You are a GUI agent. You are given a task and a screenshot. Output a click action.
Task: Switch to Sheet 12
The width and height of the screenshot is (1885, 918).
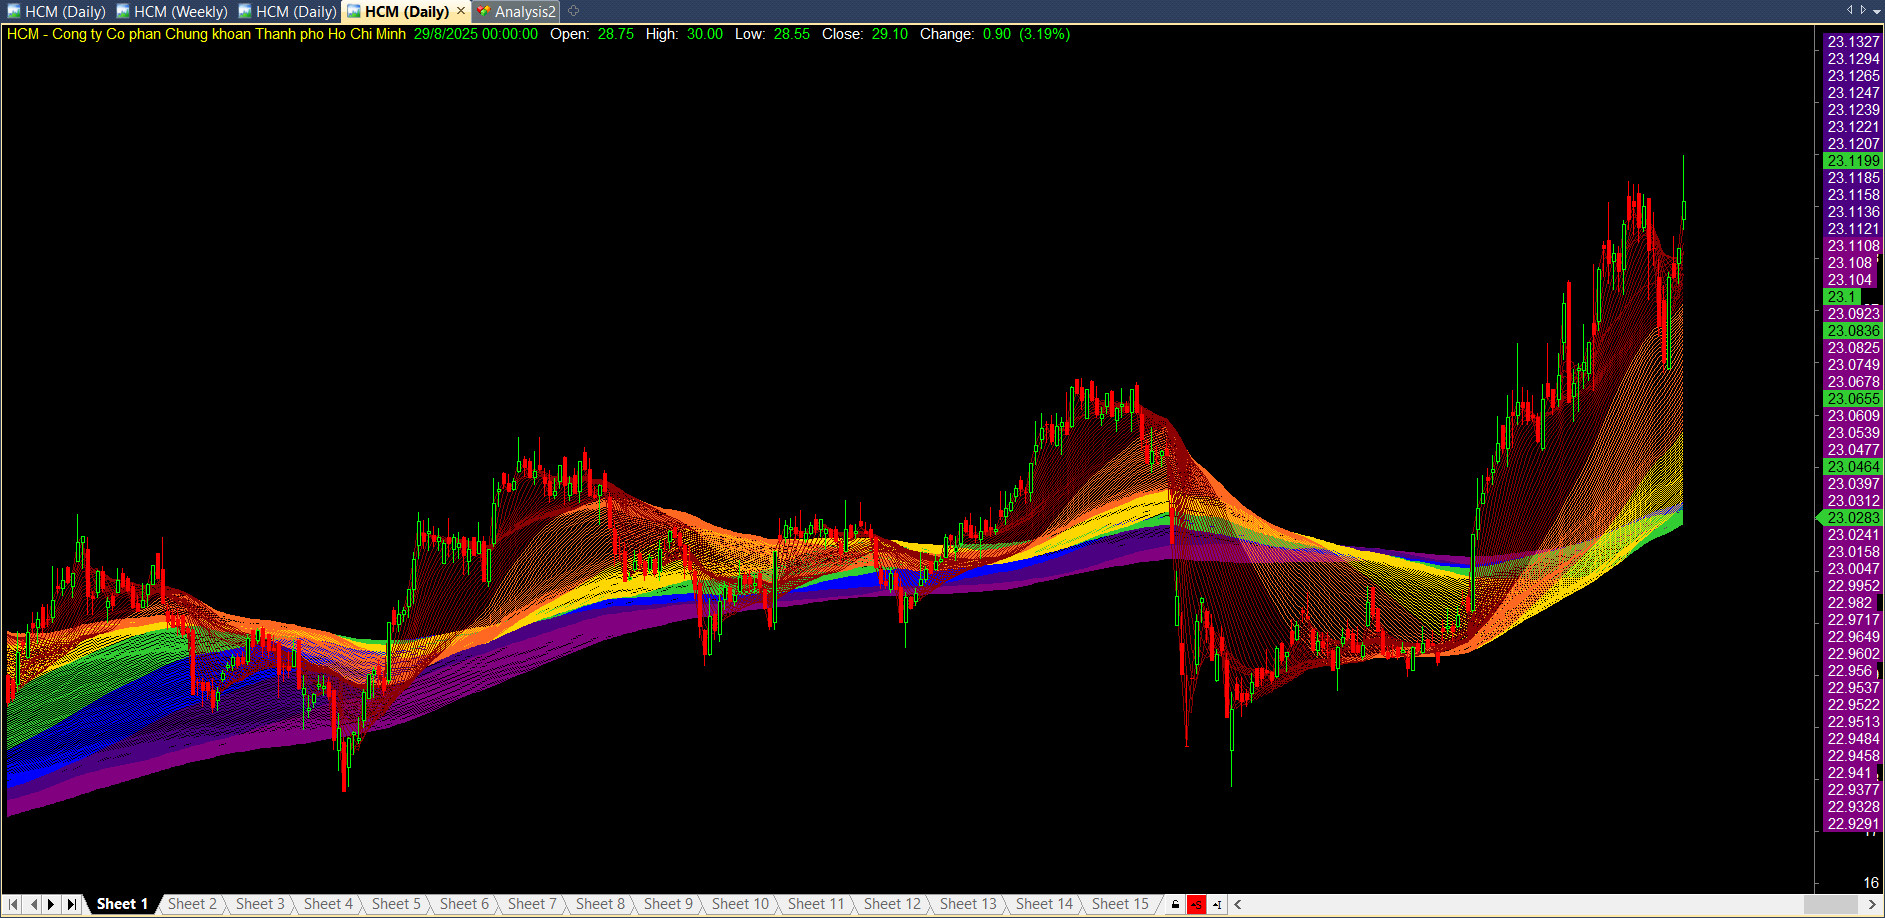tap(892, 904)
